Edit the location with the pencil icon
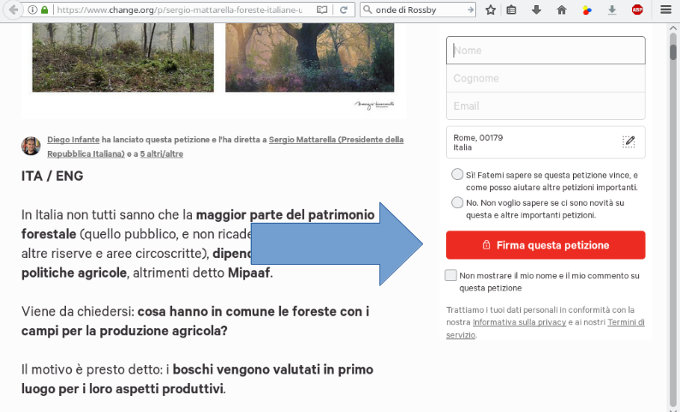Viewport: 680px width, 412px height. click(629, 141)
